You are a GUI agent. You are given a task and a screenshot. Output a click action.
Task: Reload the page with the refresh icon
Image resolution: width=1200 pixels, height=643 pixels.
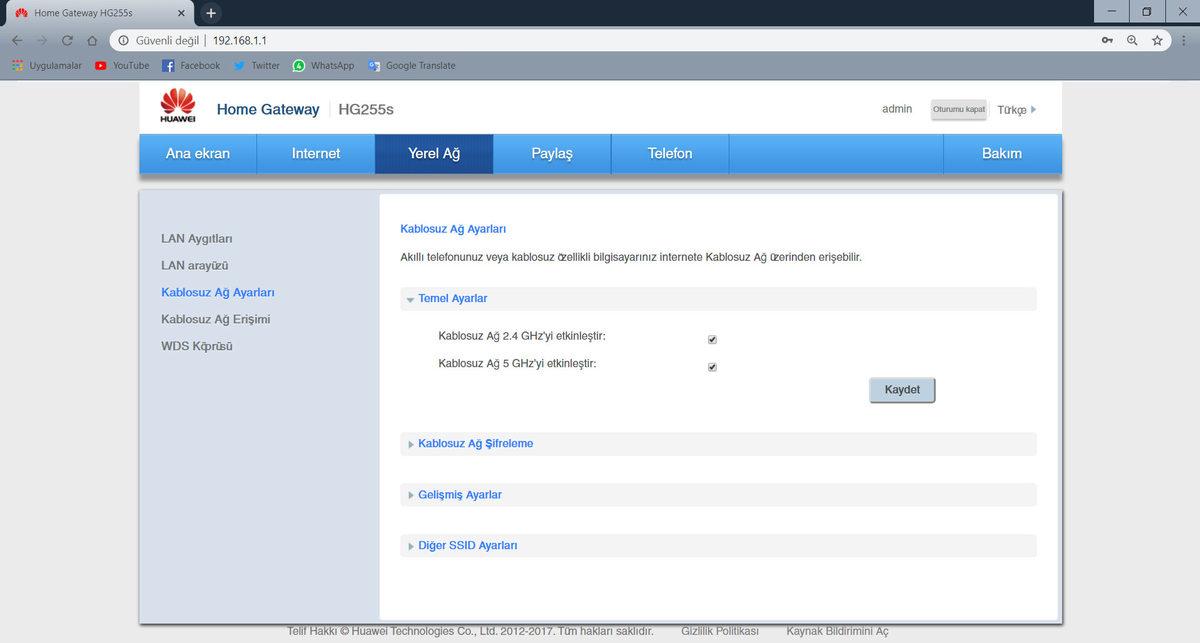coord(67,40)
